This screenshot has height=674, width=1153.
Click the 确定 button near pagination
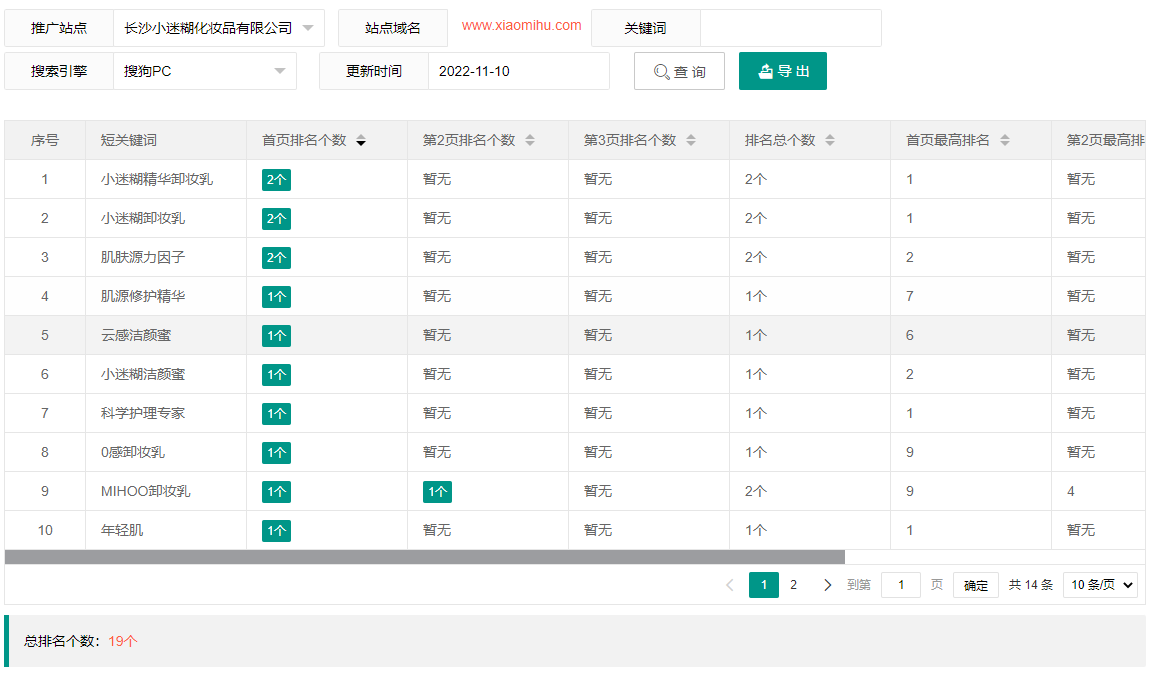[x=975, y=584]
